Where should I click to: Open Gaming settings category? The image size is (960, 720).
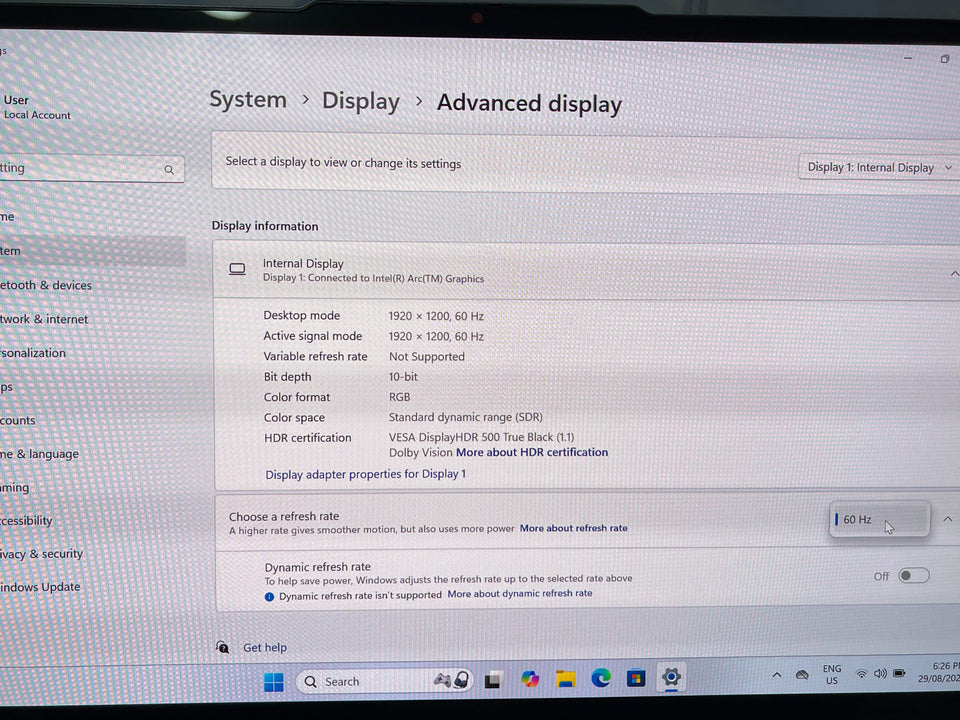(x=15, y=488)
